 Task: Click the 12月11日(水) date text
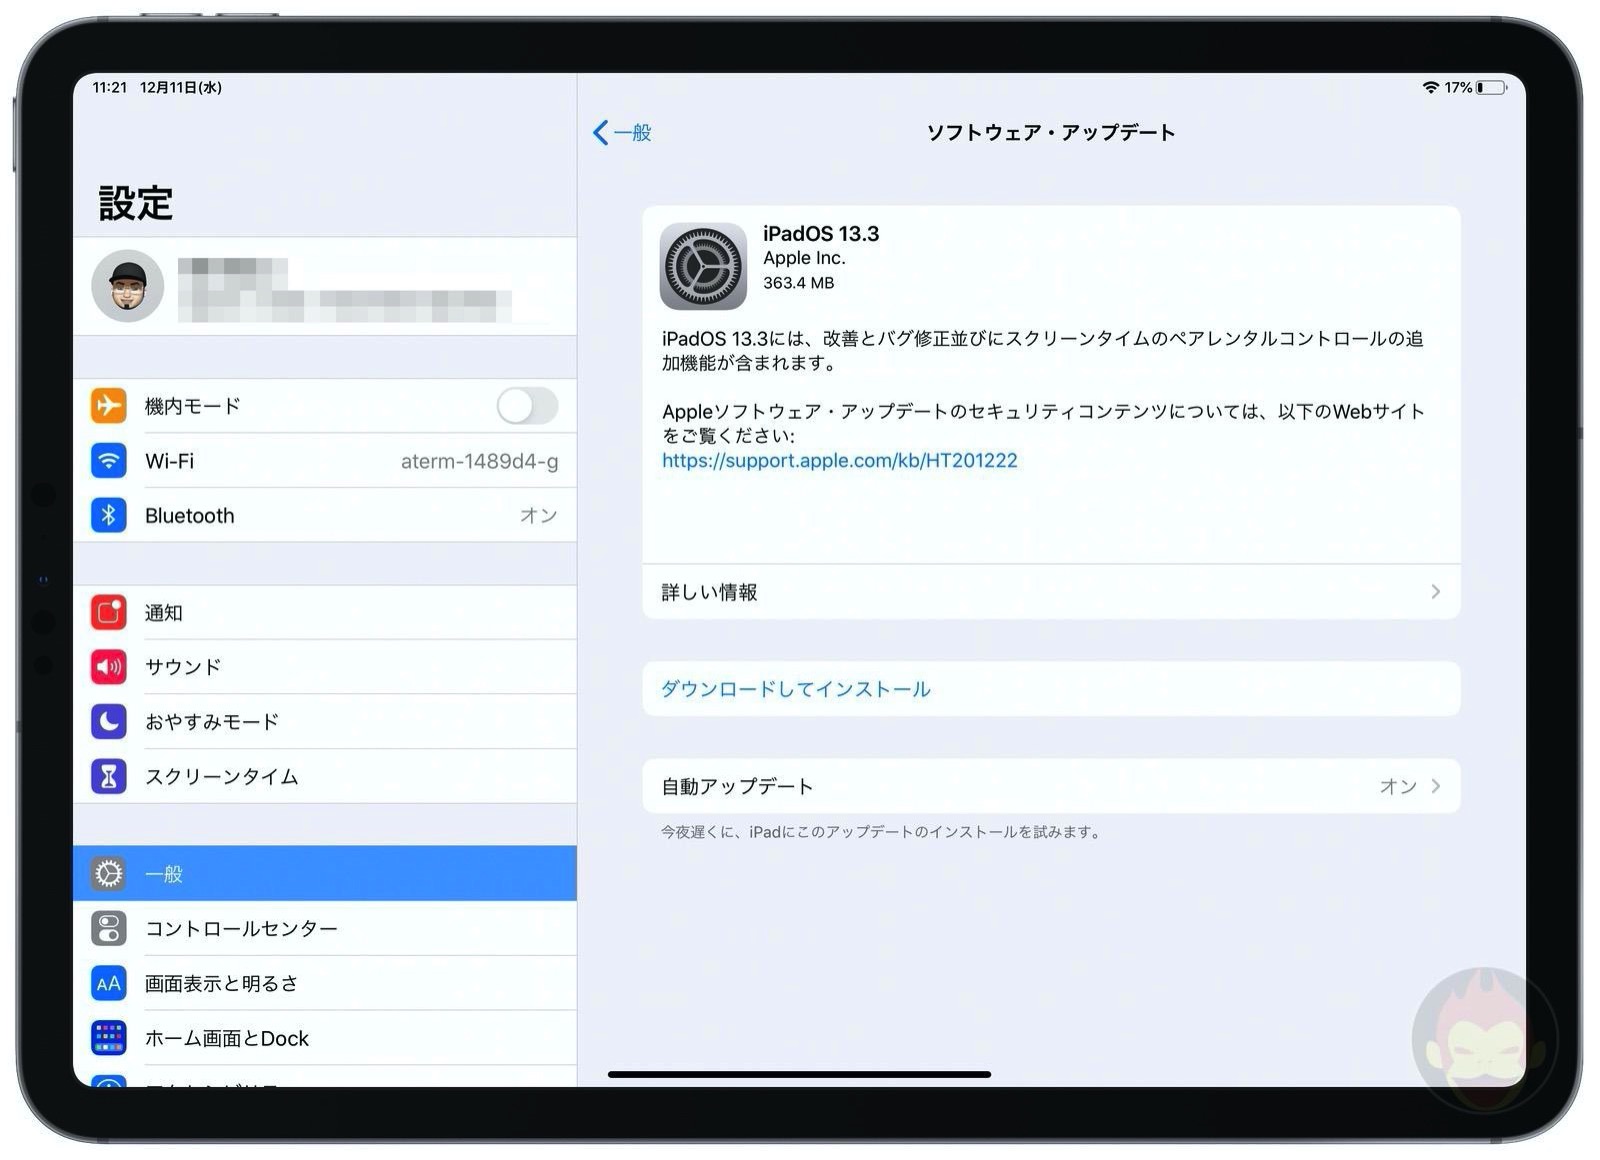181,88
